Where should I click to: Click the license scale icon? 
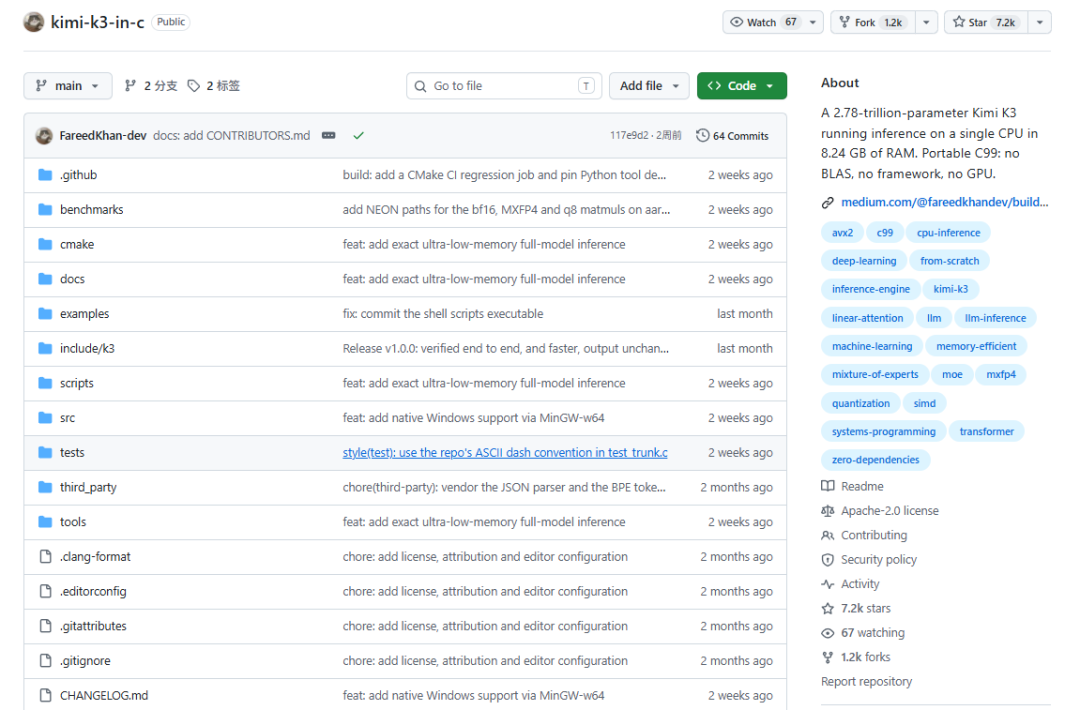click(828, 510)
